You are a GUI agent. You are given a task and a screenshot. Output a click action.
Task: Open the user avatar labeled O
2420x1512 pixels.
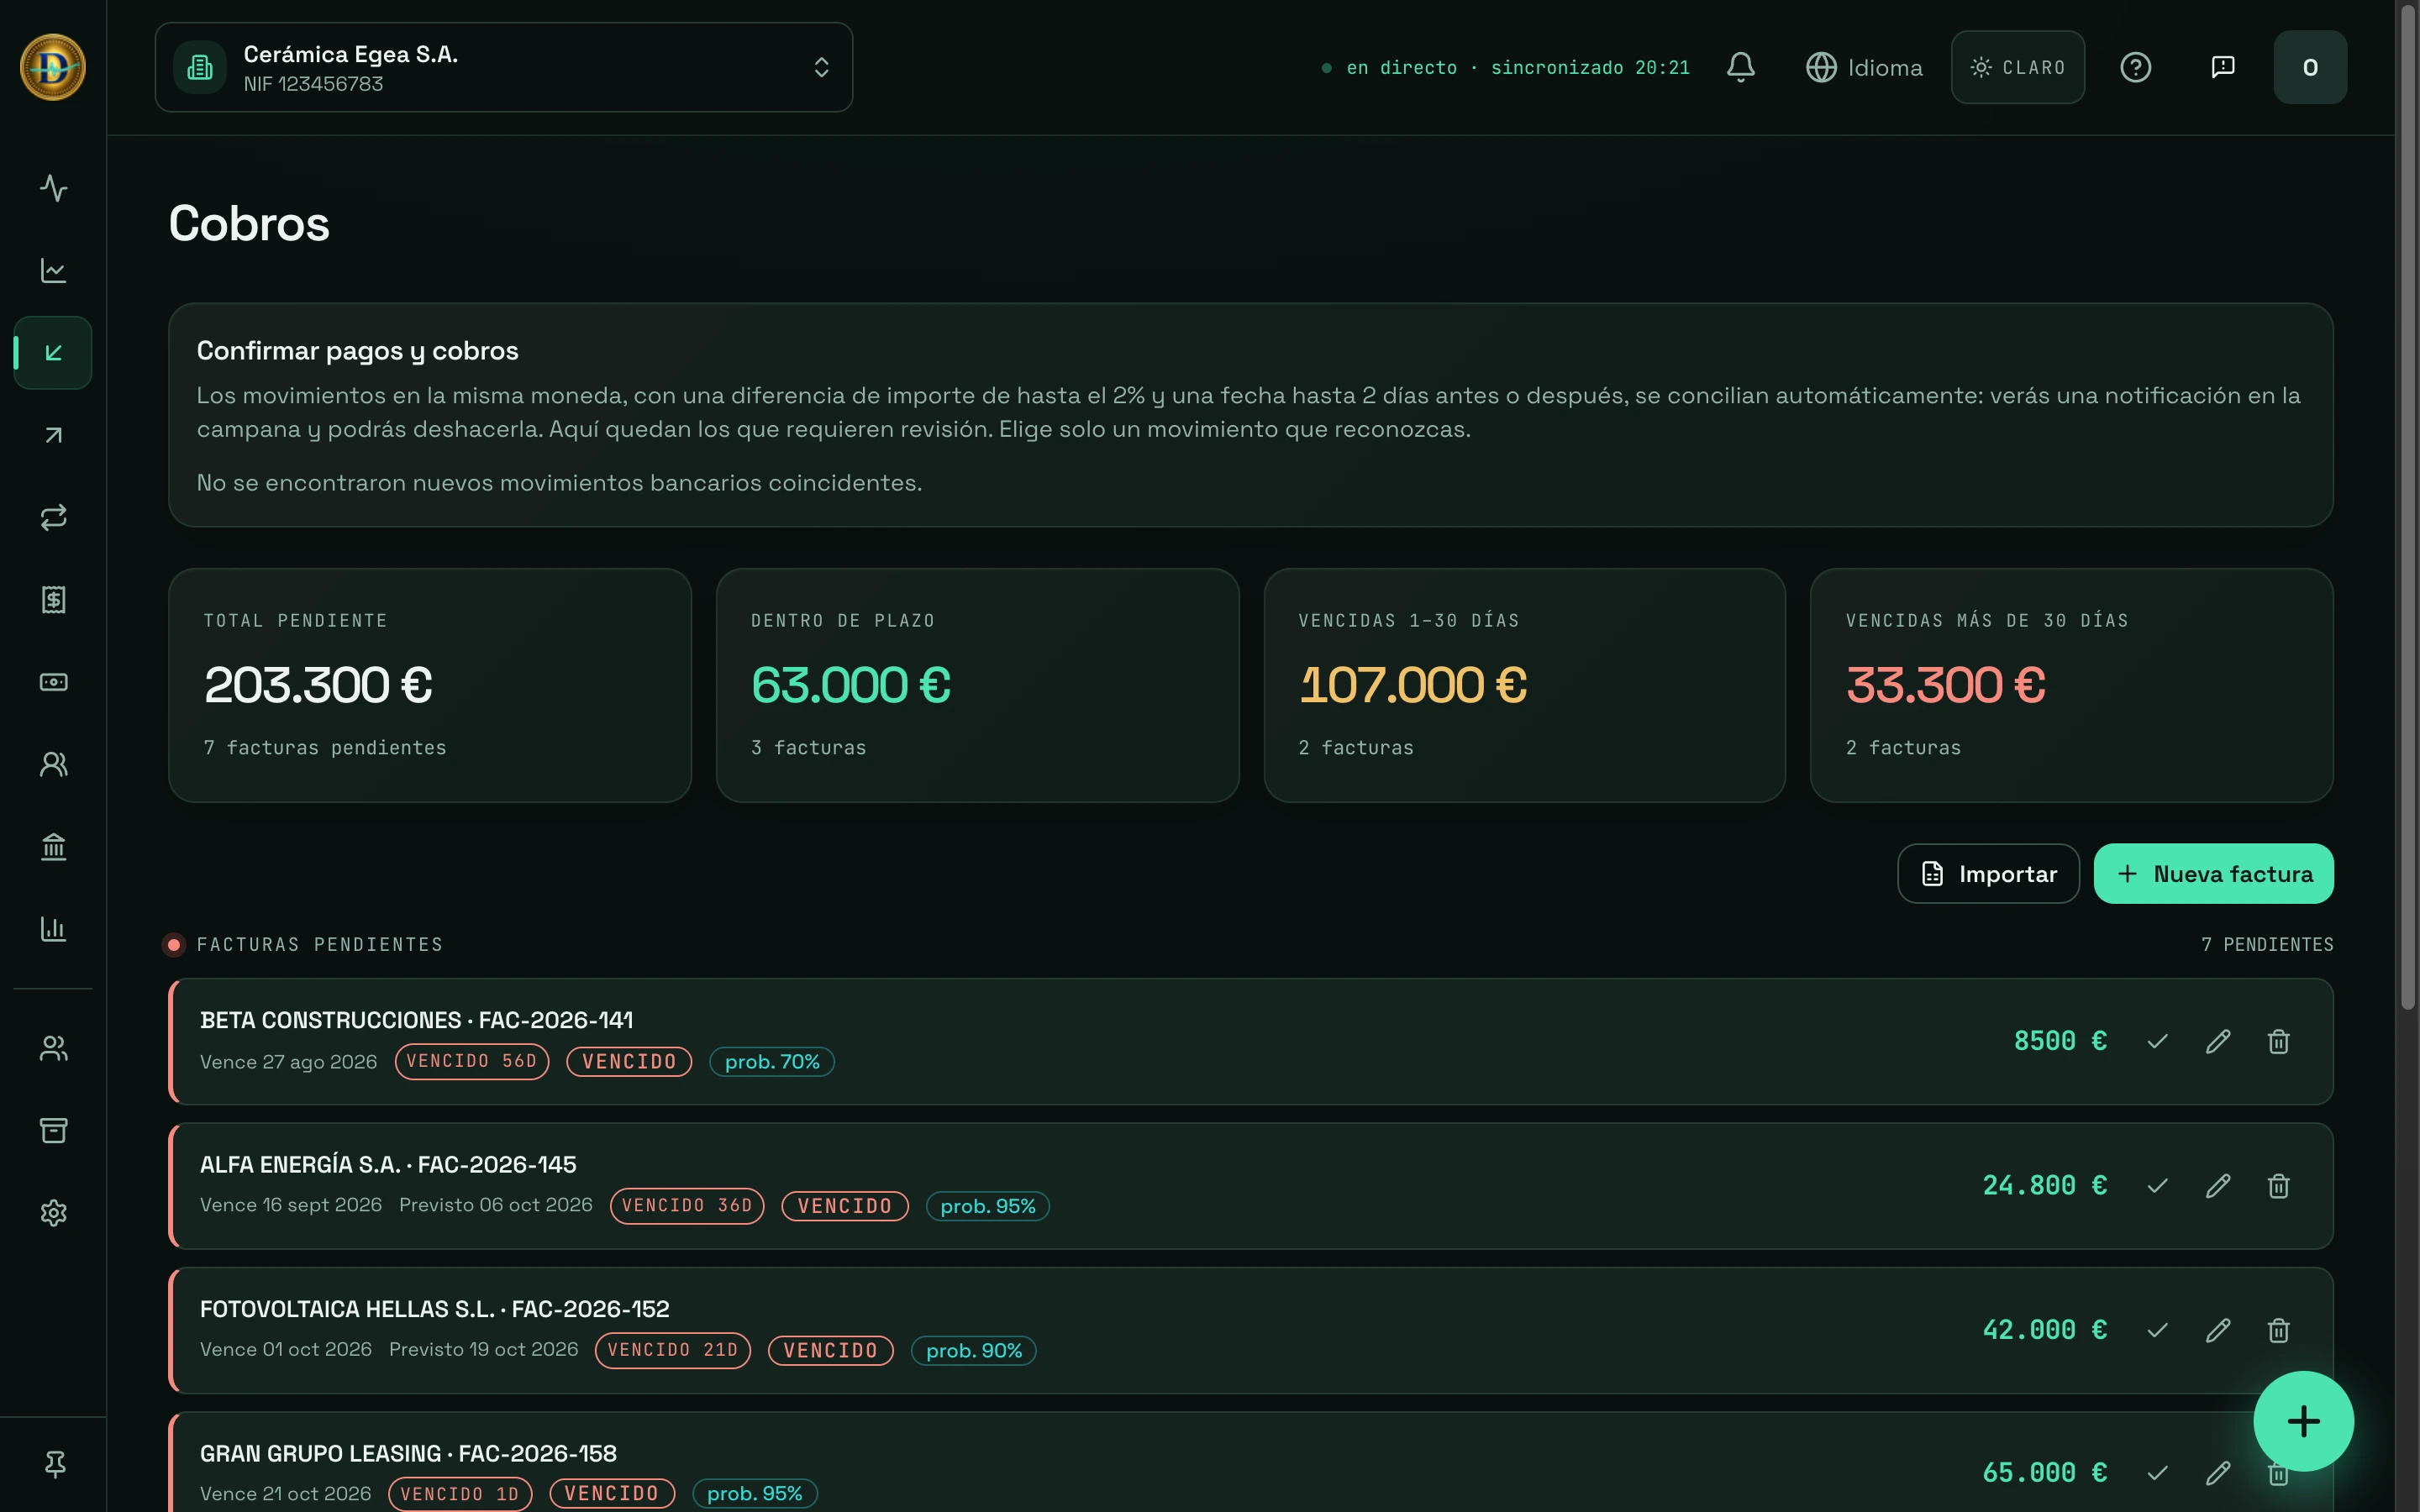(2310, 67)
